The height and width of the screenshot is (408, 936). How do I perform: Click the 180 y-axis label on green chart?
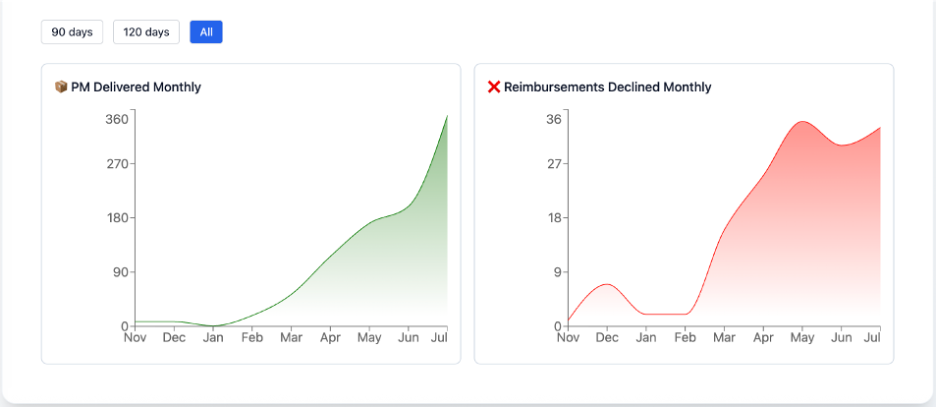(x=117, y=218)
